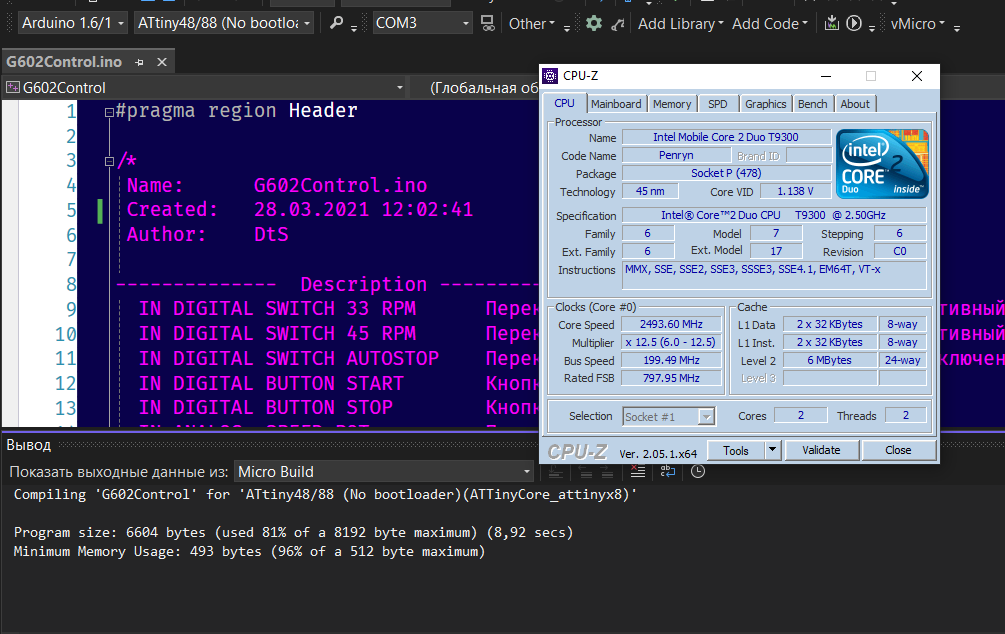Viewport: 1005px width, 634px height.
Task: Switch to the Mainboard tab in CPU-Z
Action: pos(616,104)
